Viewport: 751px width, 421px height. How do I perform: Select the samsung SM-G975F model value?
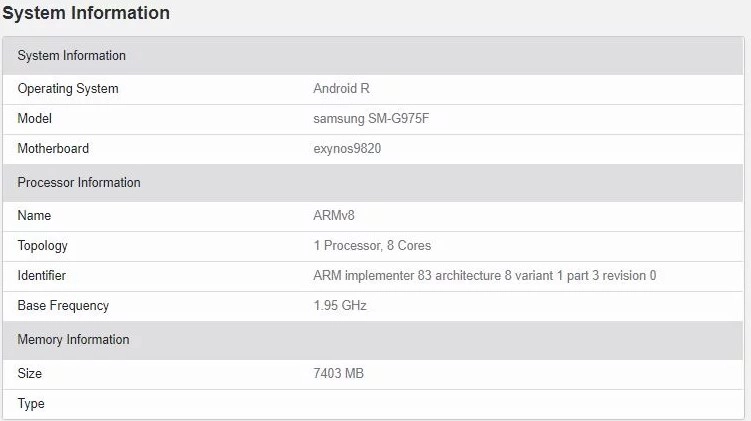pos(378,119)
